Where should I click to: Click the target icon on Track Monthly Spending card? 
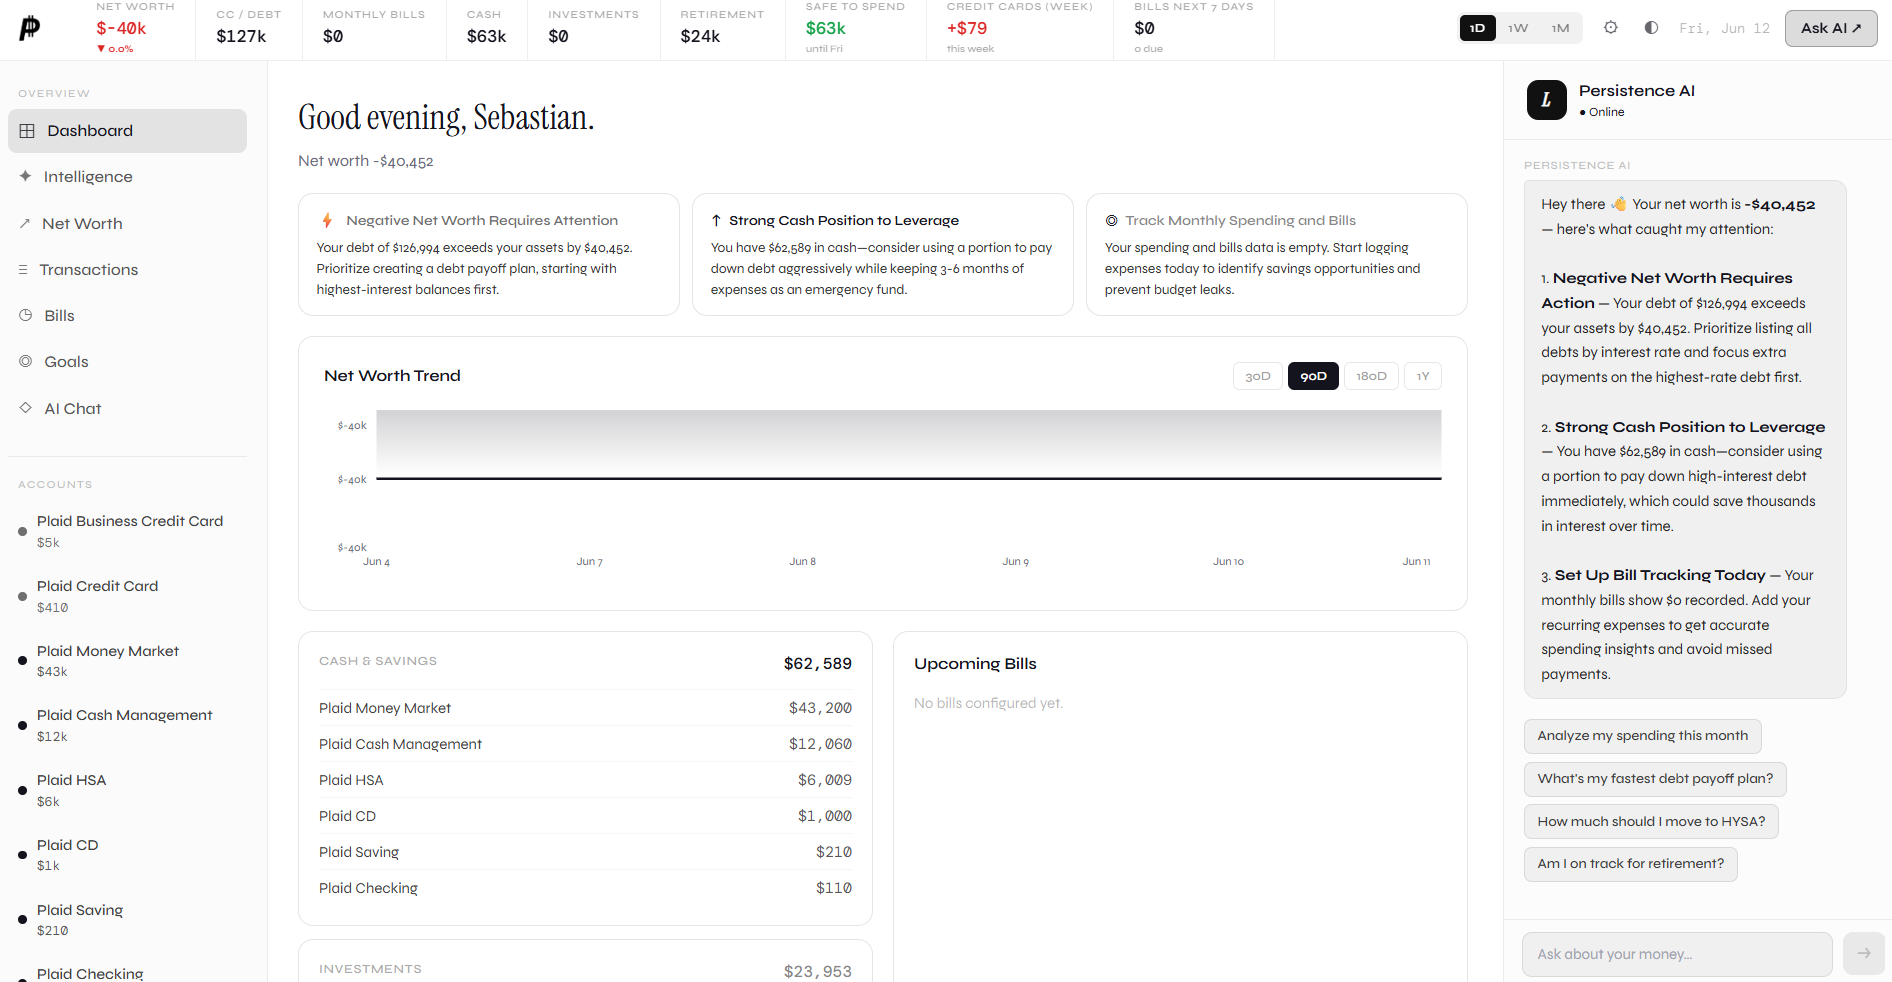point(1111,220)
